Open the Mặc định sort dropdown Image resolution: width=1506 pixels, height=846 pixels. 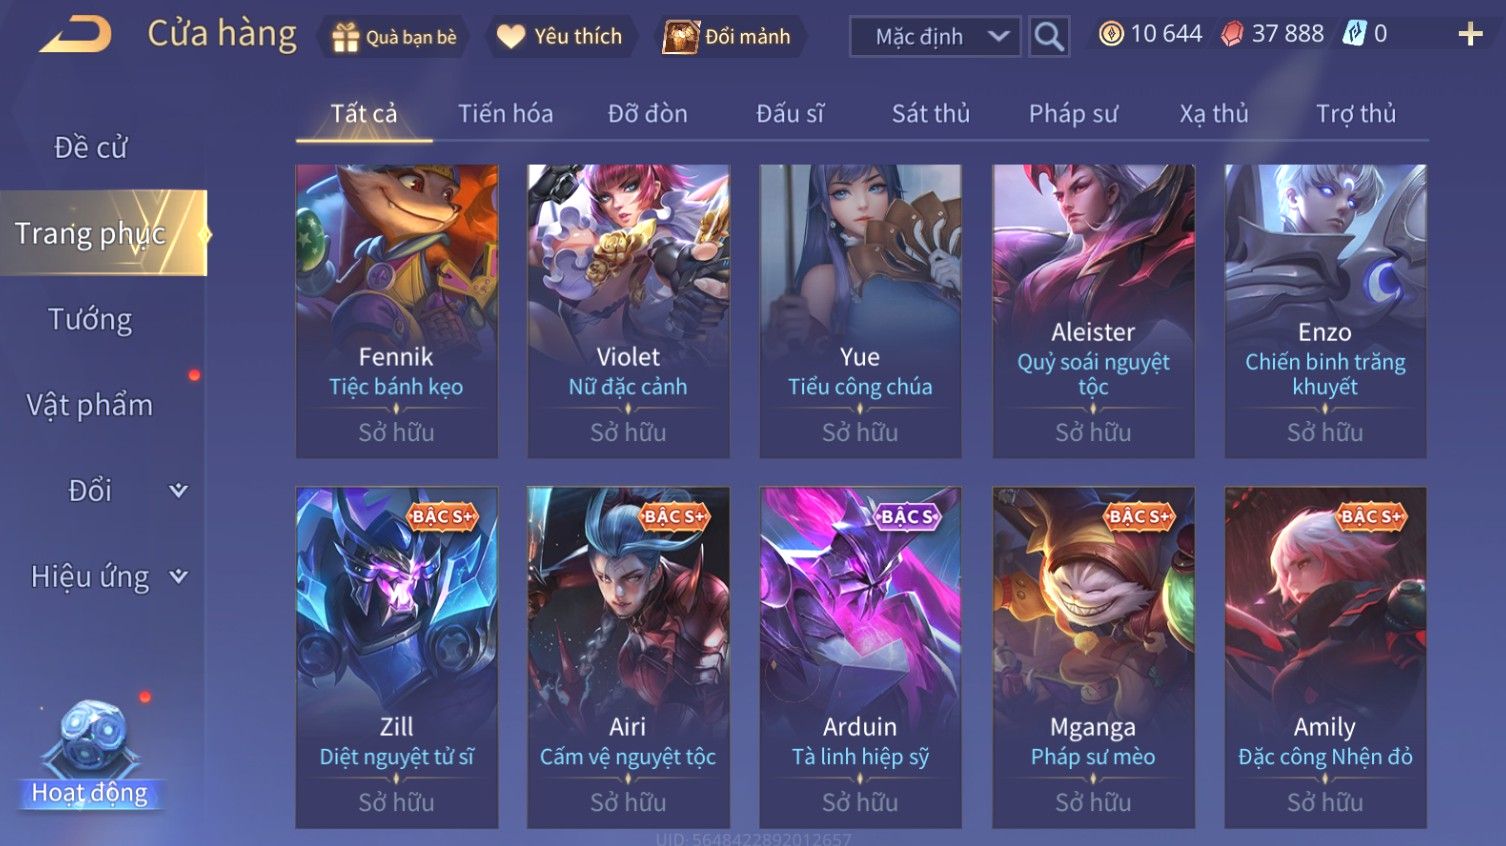point(935,37)
